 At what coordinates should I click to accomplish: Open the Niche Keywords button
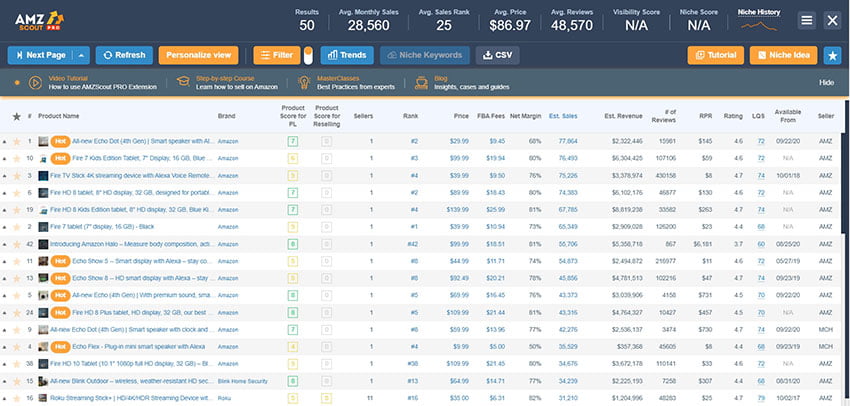point(424,55)
